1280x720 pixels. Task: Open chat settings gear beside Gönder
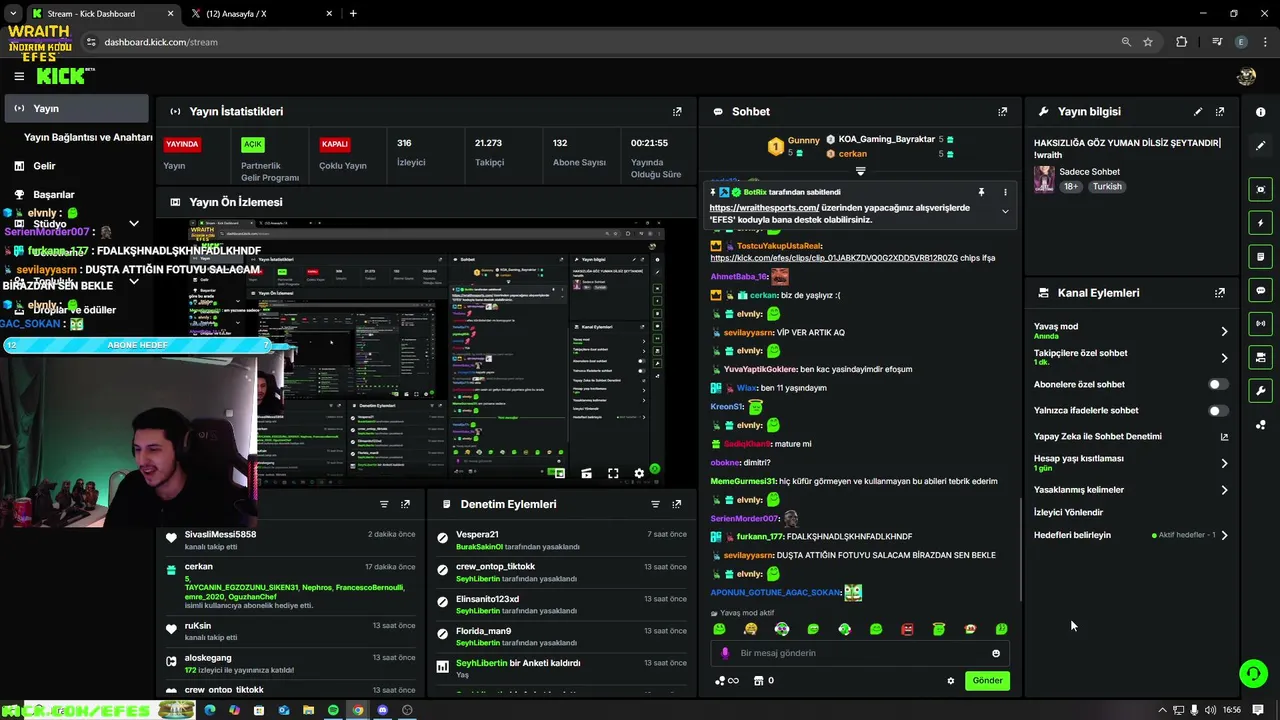950,681
